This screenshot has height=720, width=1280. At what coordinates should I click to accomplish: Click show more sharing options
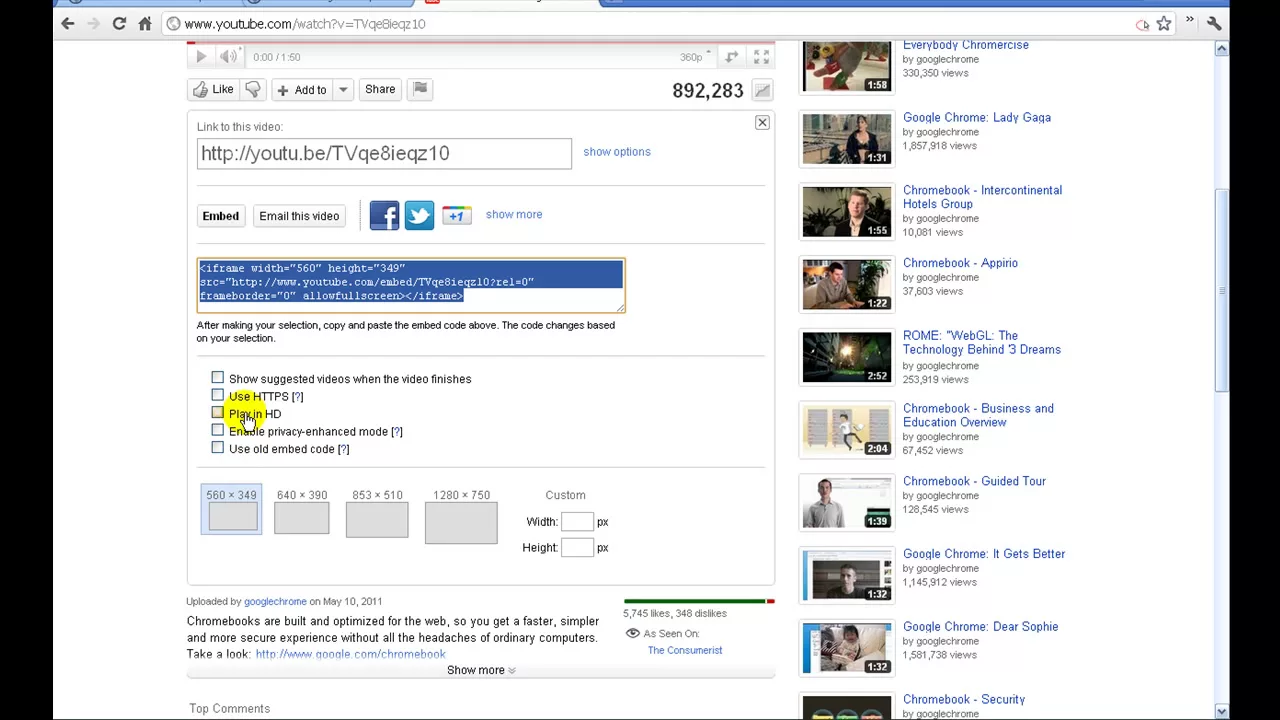click(514, 214)
